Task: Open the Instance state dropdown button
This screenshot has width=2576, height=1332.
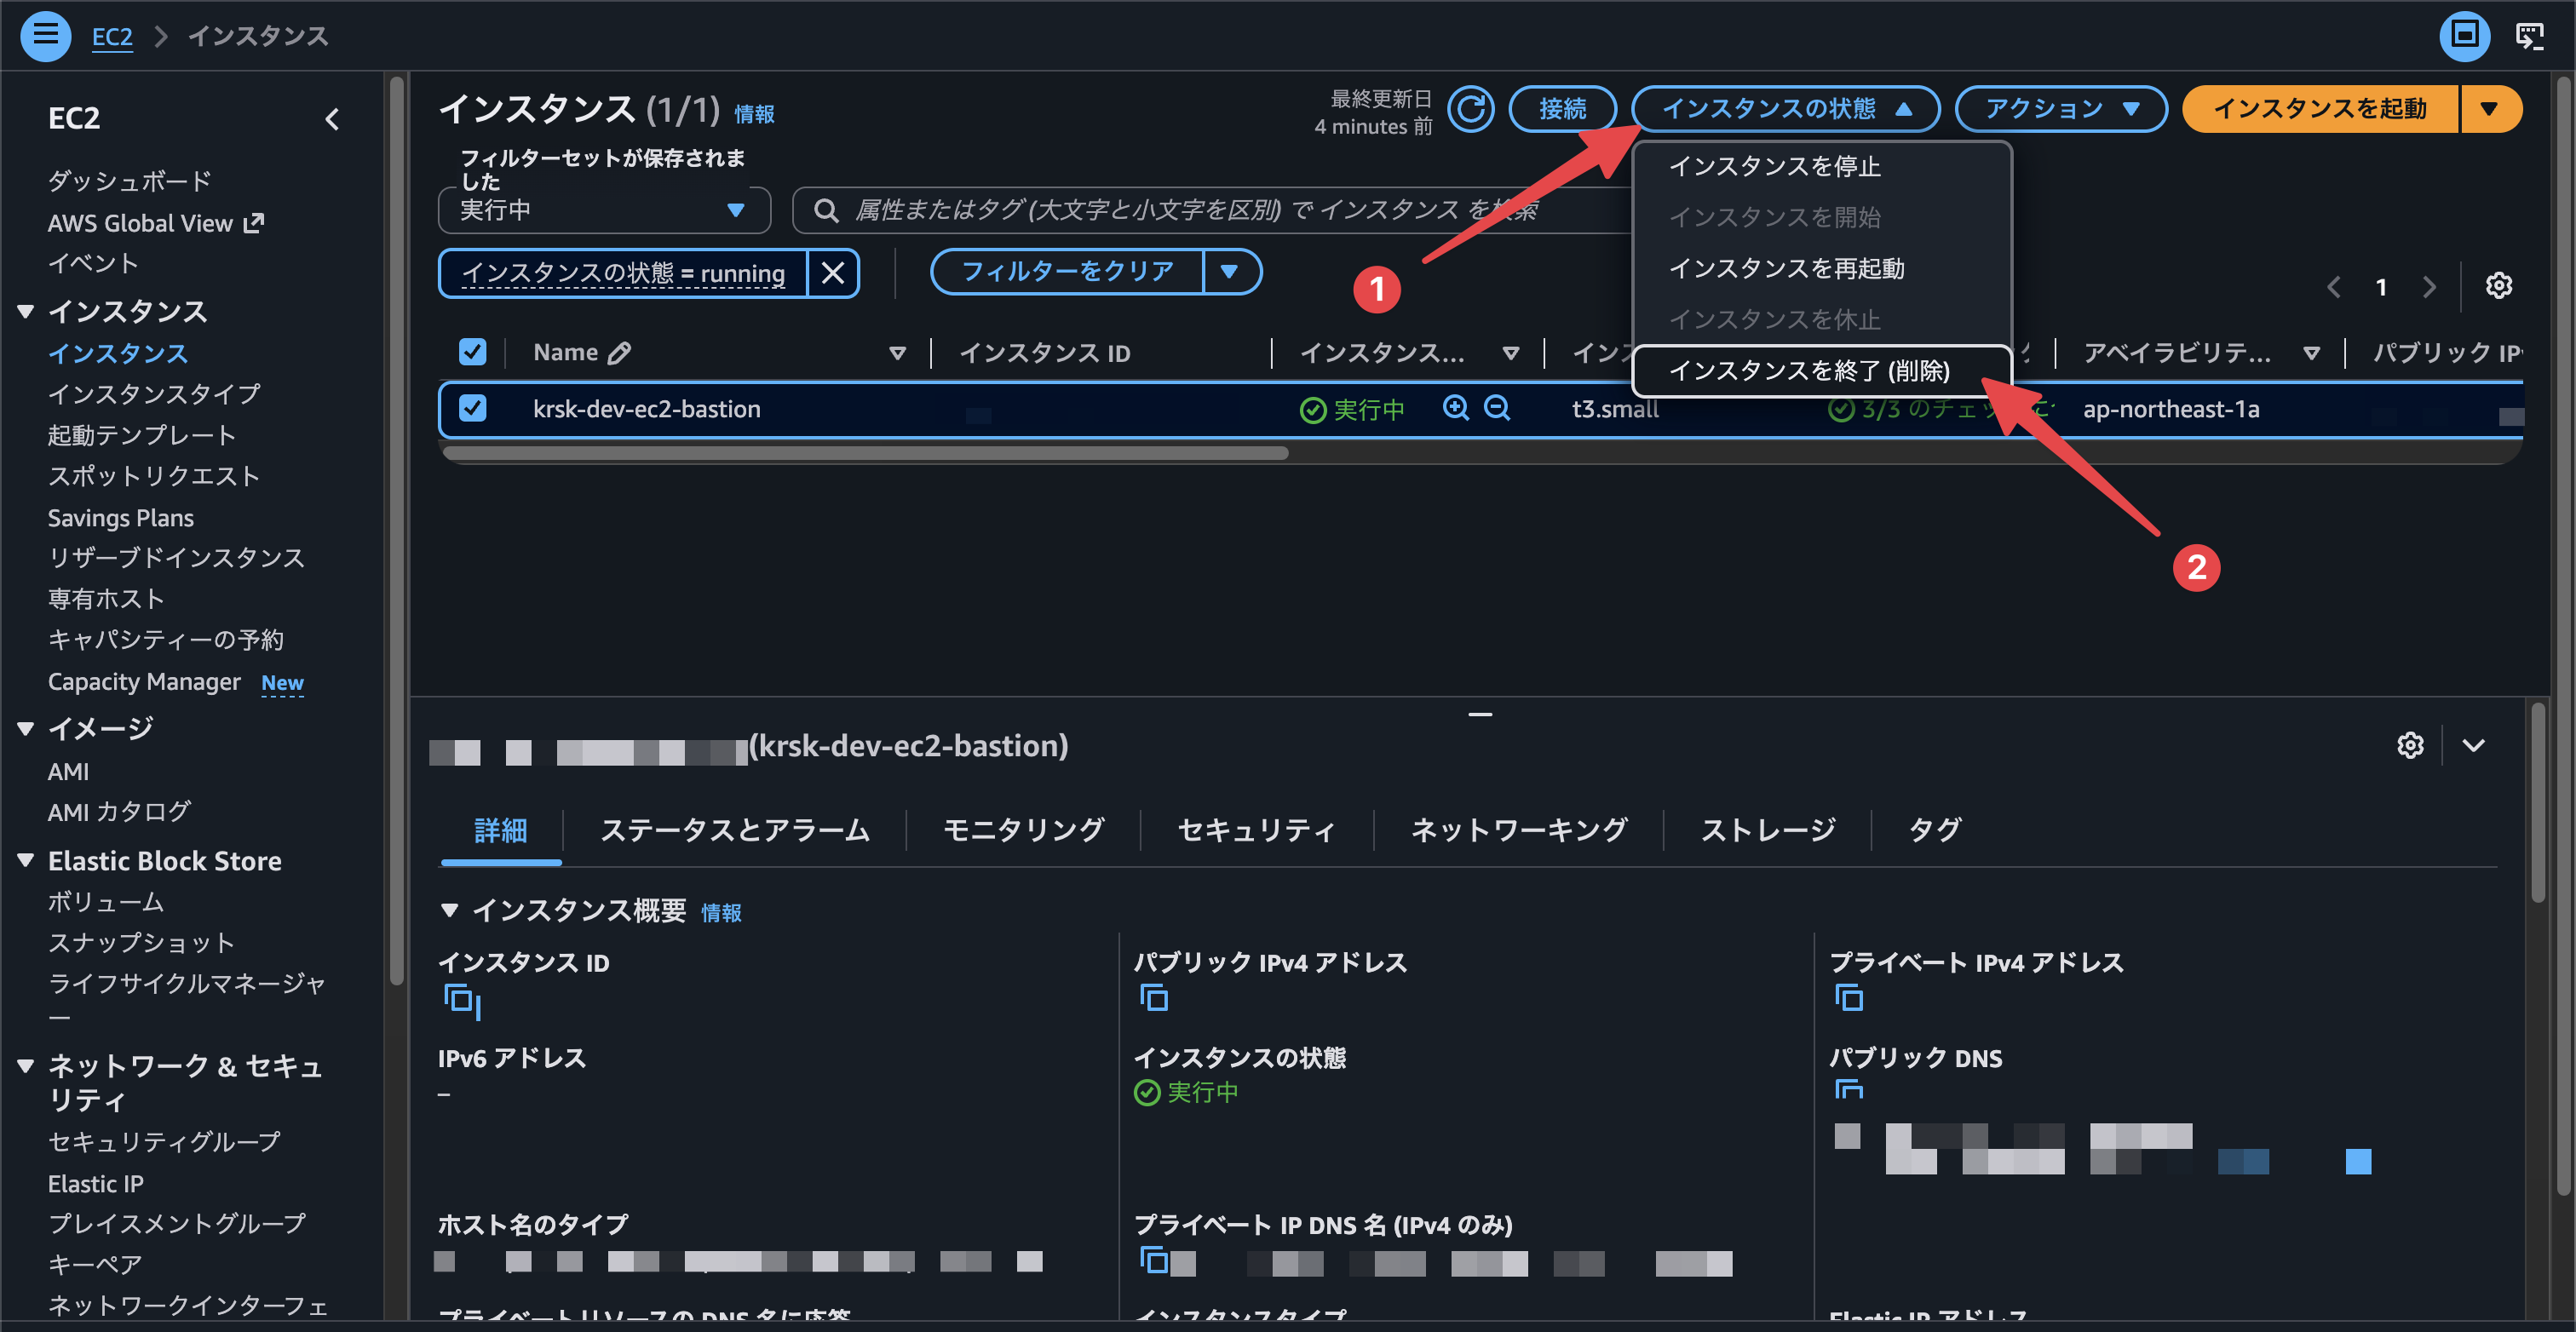Action: pyautogui.click(x=1785, y=109)
